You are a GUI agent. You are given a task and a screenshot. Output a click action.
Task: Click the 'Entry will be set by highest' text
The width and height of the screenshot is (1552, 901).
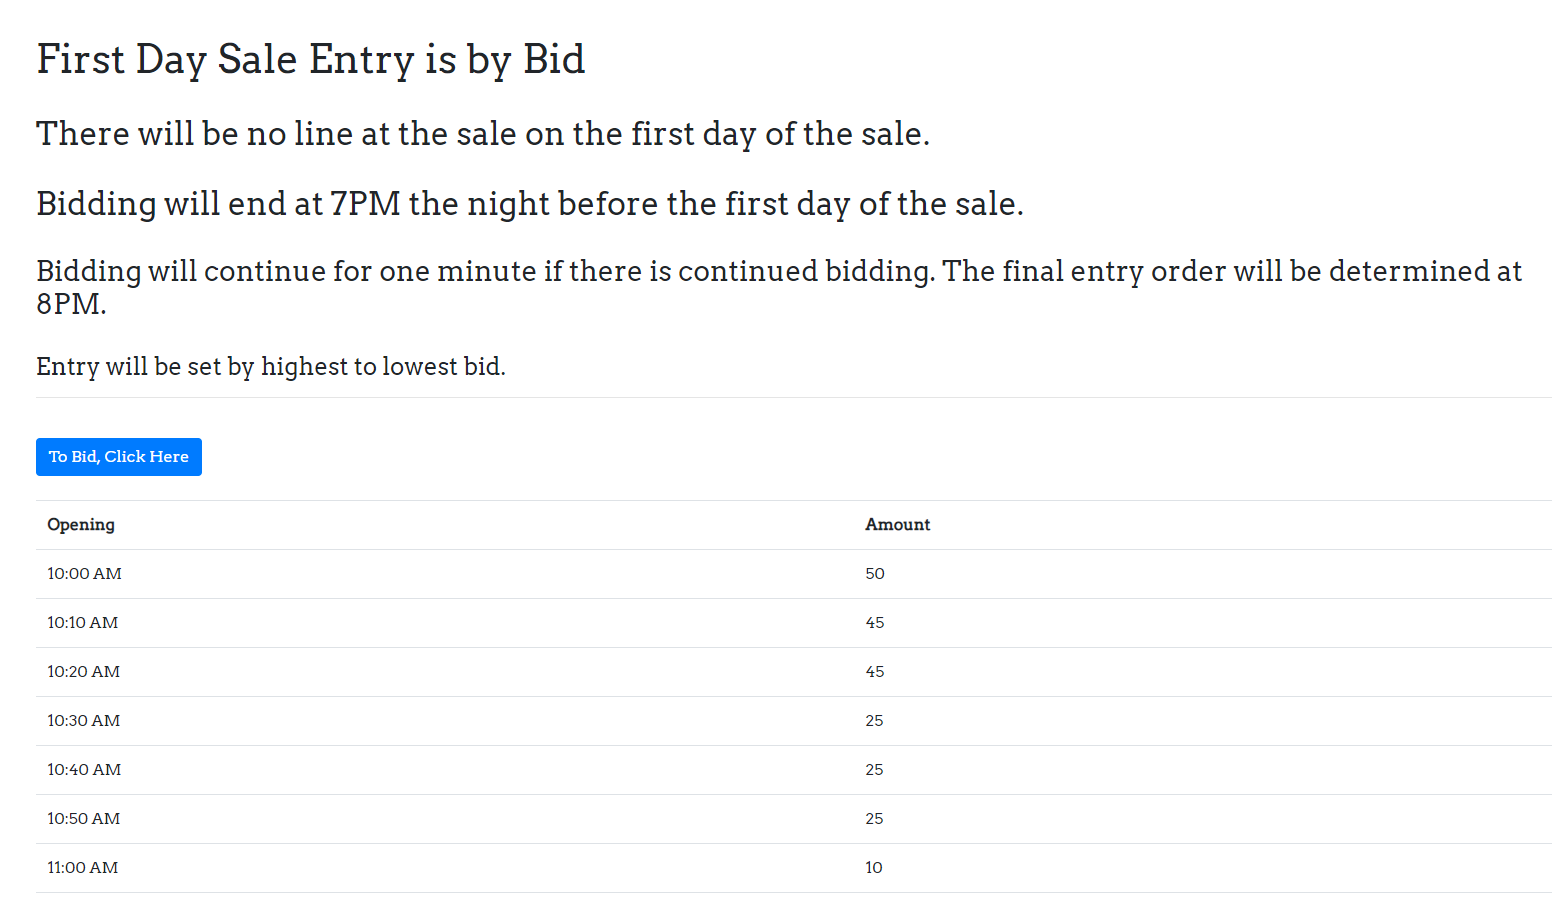(270, 367)
